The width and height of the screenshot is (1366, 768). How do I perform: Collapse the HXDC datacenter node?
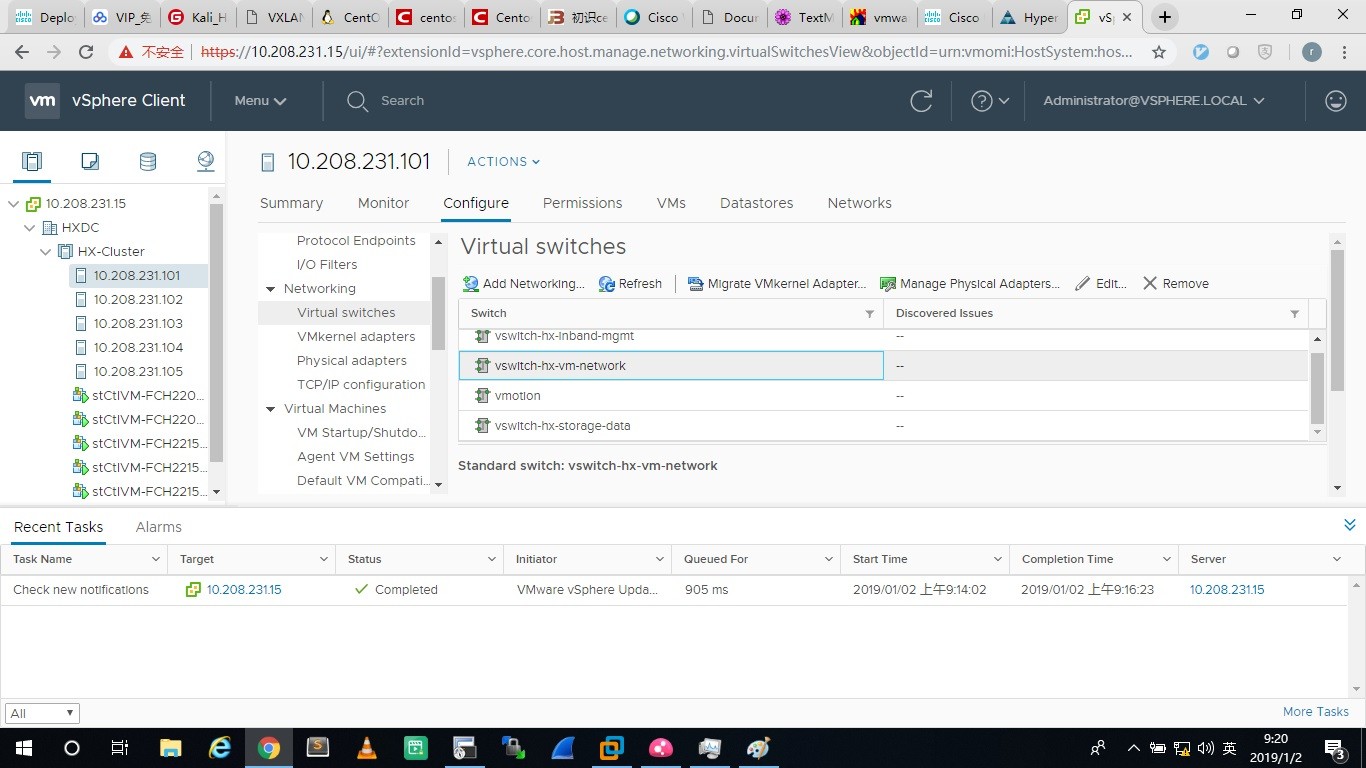[x=29, y=227]
